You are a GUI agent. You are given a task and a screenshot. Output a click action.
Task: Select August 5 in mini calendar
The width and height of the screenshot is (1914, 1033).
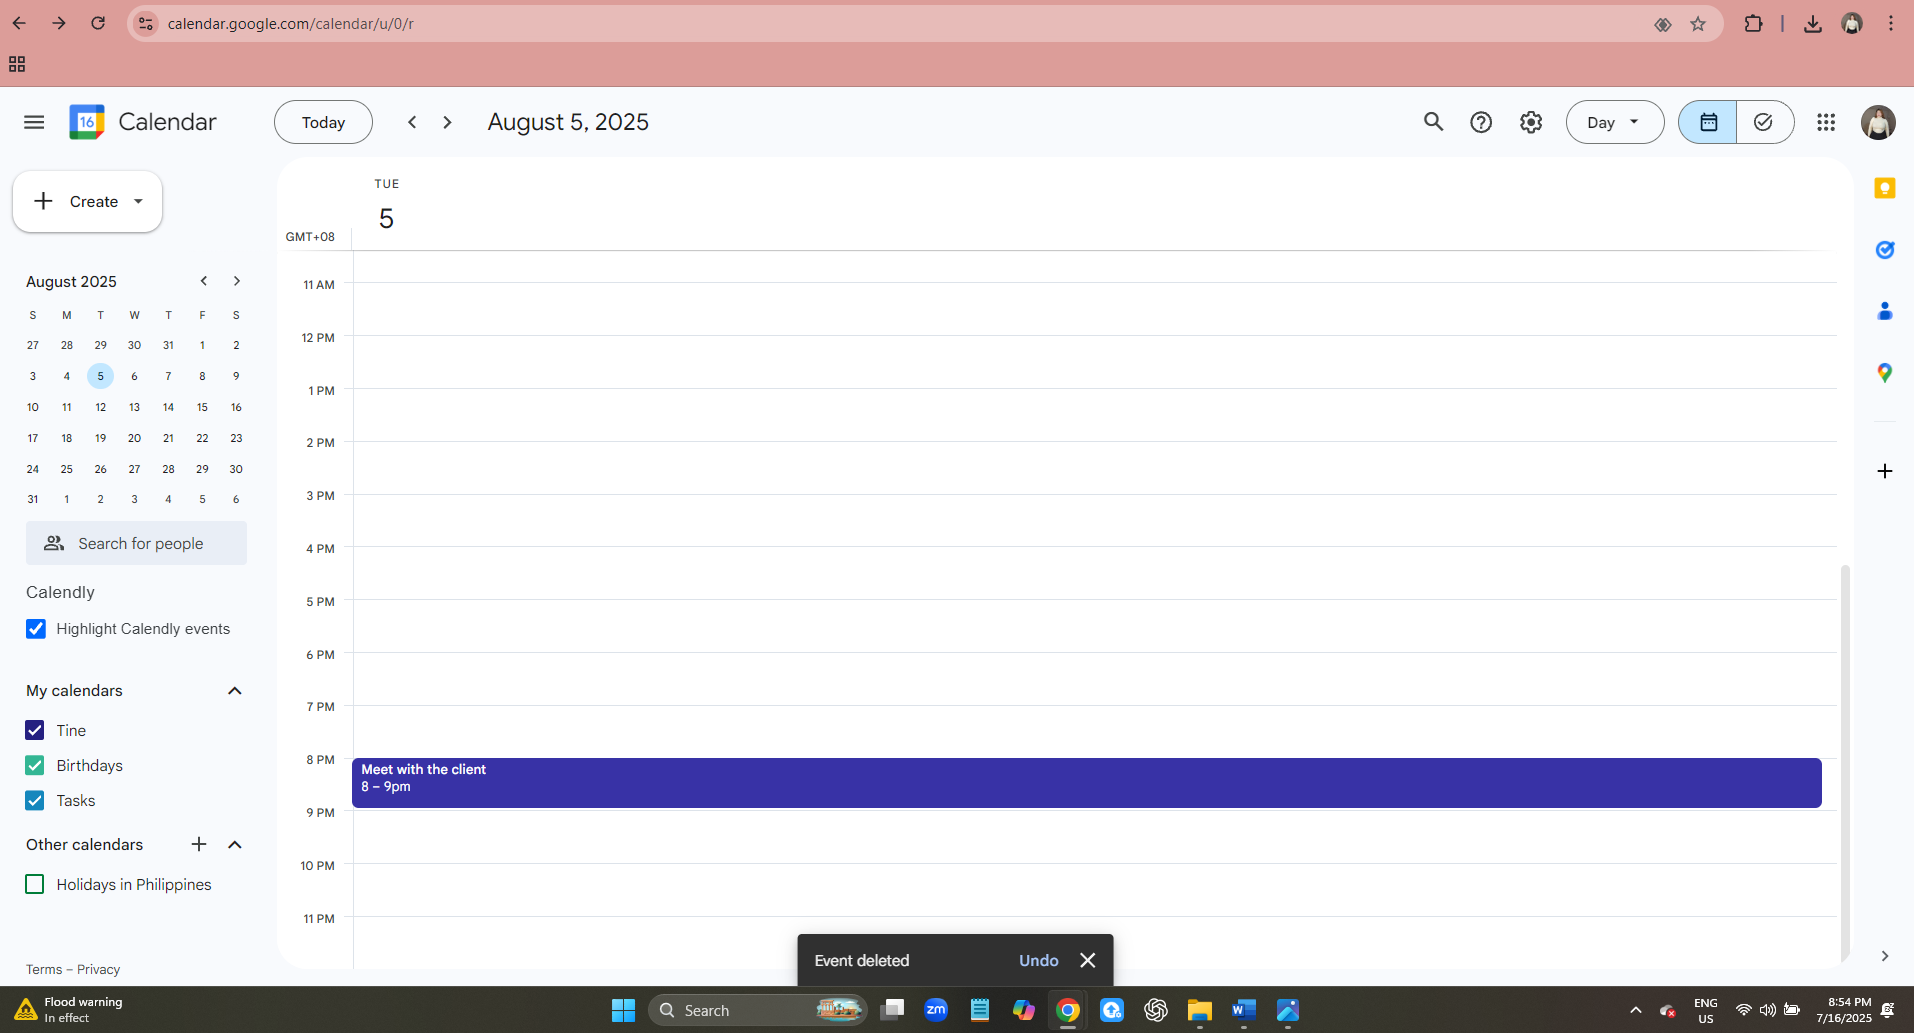tap(100, 376)
